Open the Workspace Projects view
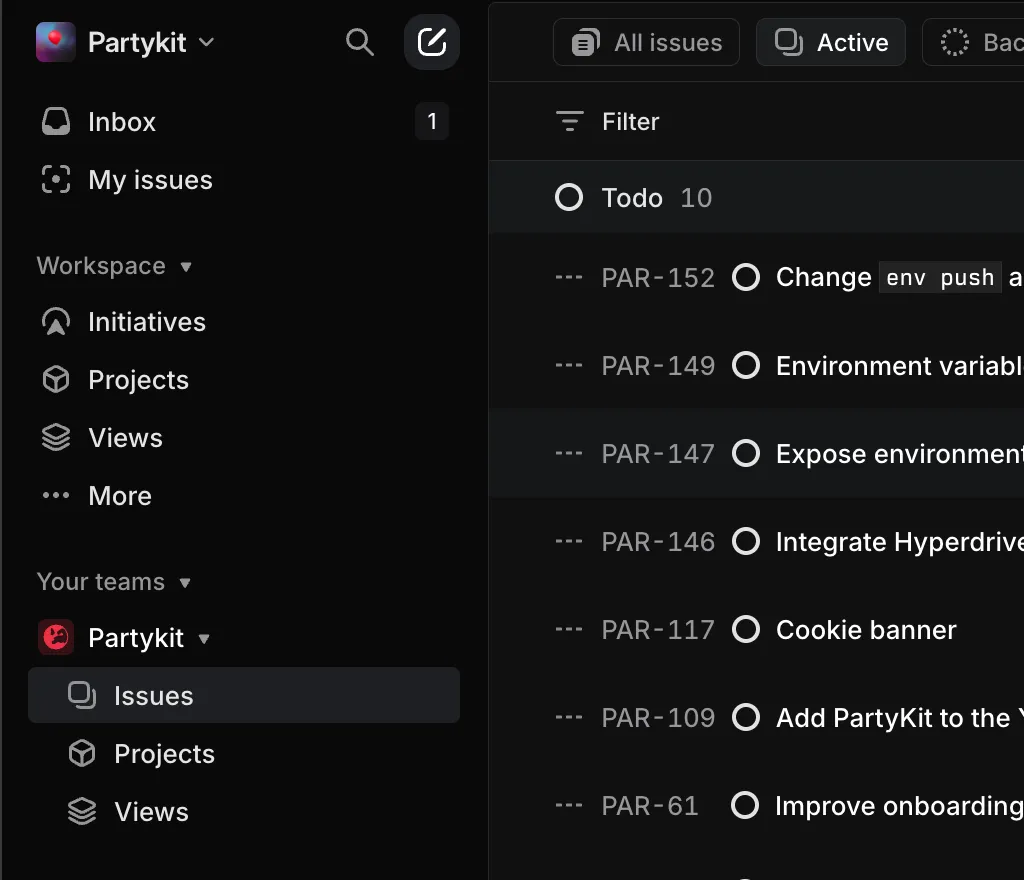1024x880 pixels. pyautogui.click(x=137, y=379)
